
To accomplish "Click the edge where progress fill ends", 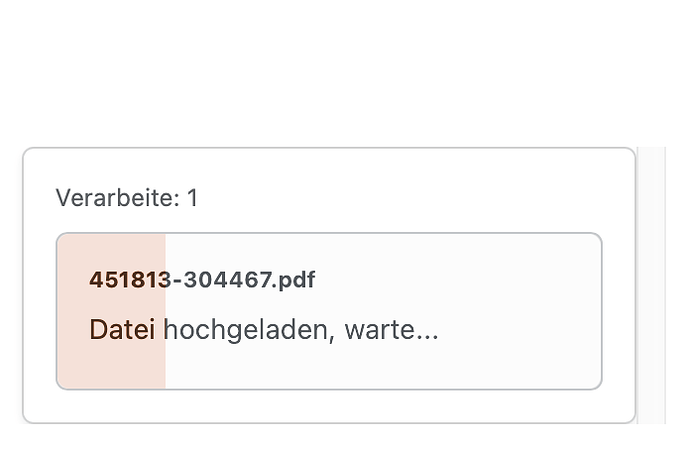I will click(x=165, y=311).
